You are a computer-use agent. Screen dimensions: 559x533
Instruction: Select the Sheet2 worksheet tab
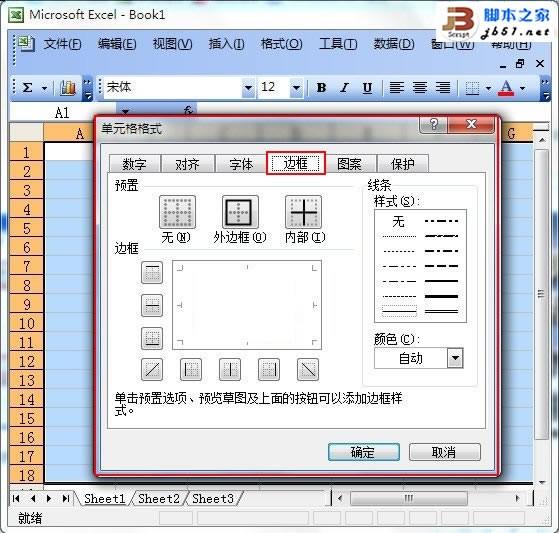[x=159, y=498]
